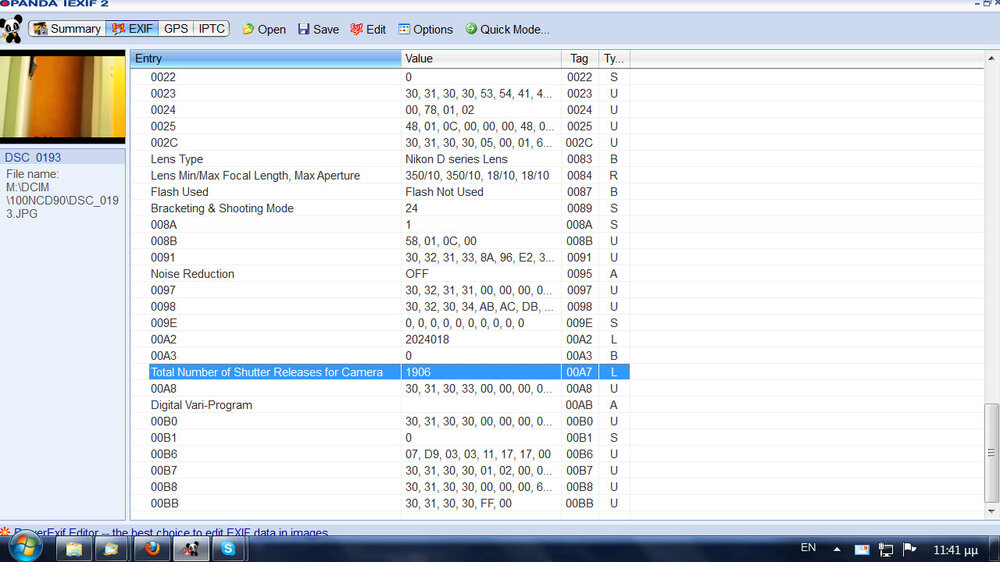This screenshot has height=562, width=1000.
Task: Sort by the Value column header
Action: click(x=480, y=59)
